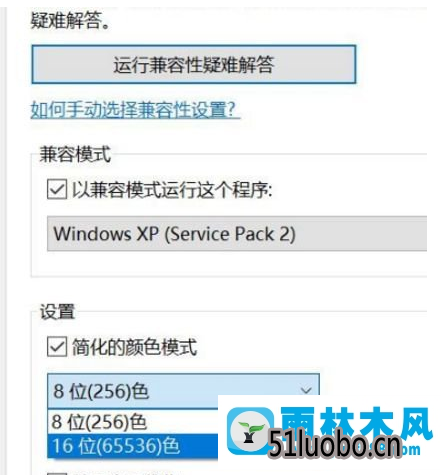Click the 简化的颜色模式 label text
This screenshot has height=475, width=446.
coord(135,347)
